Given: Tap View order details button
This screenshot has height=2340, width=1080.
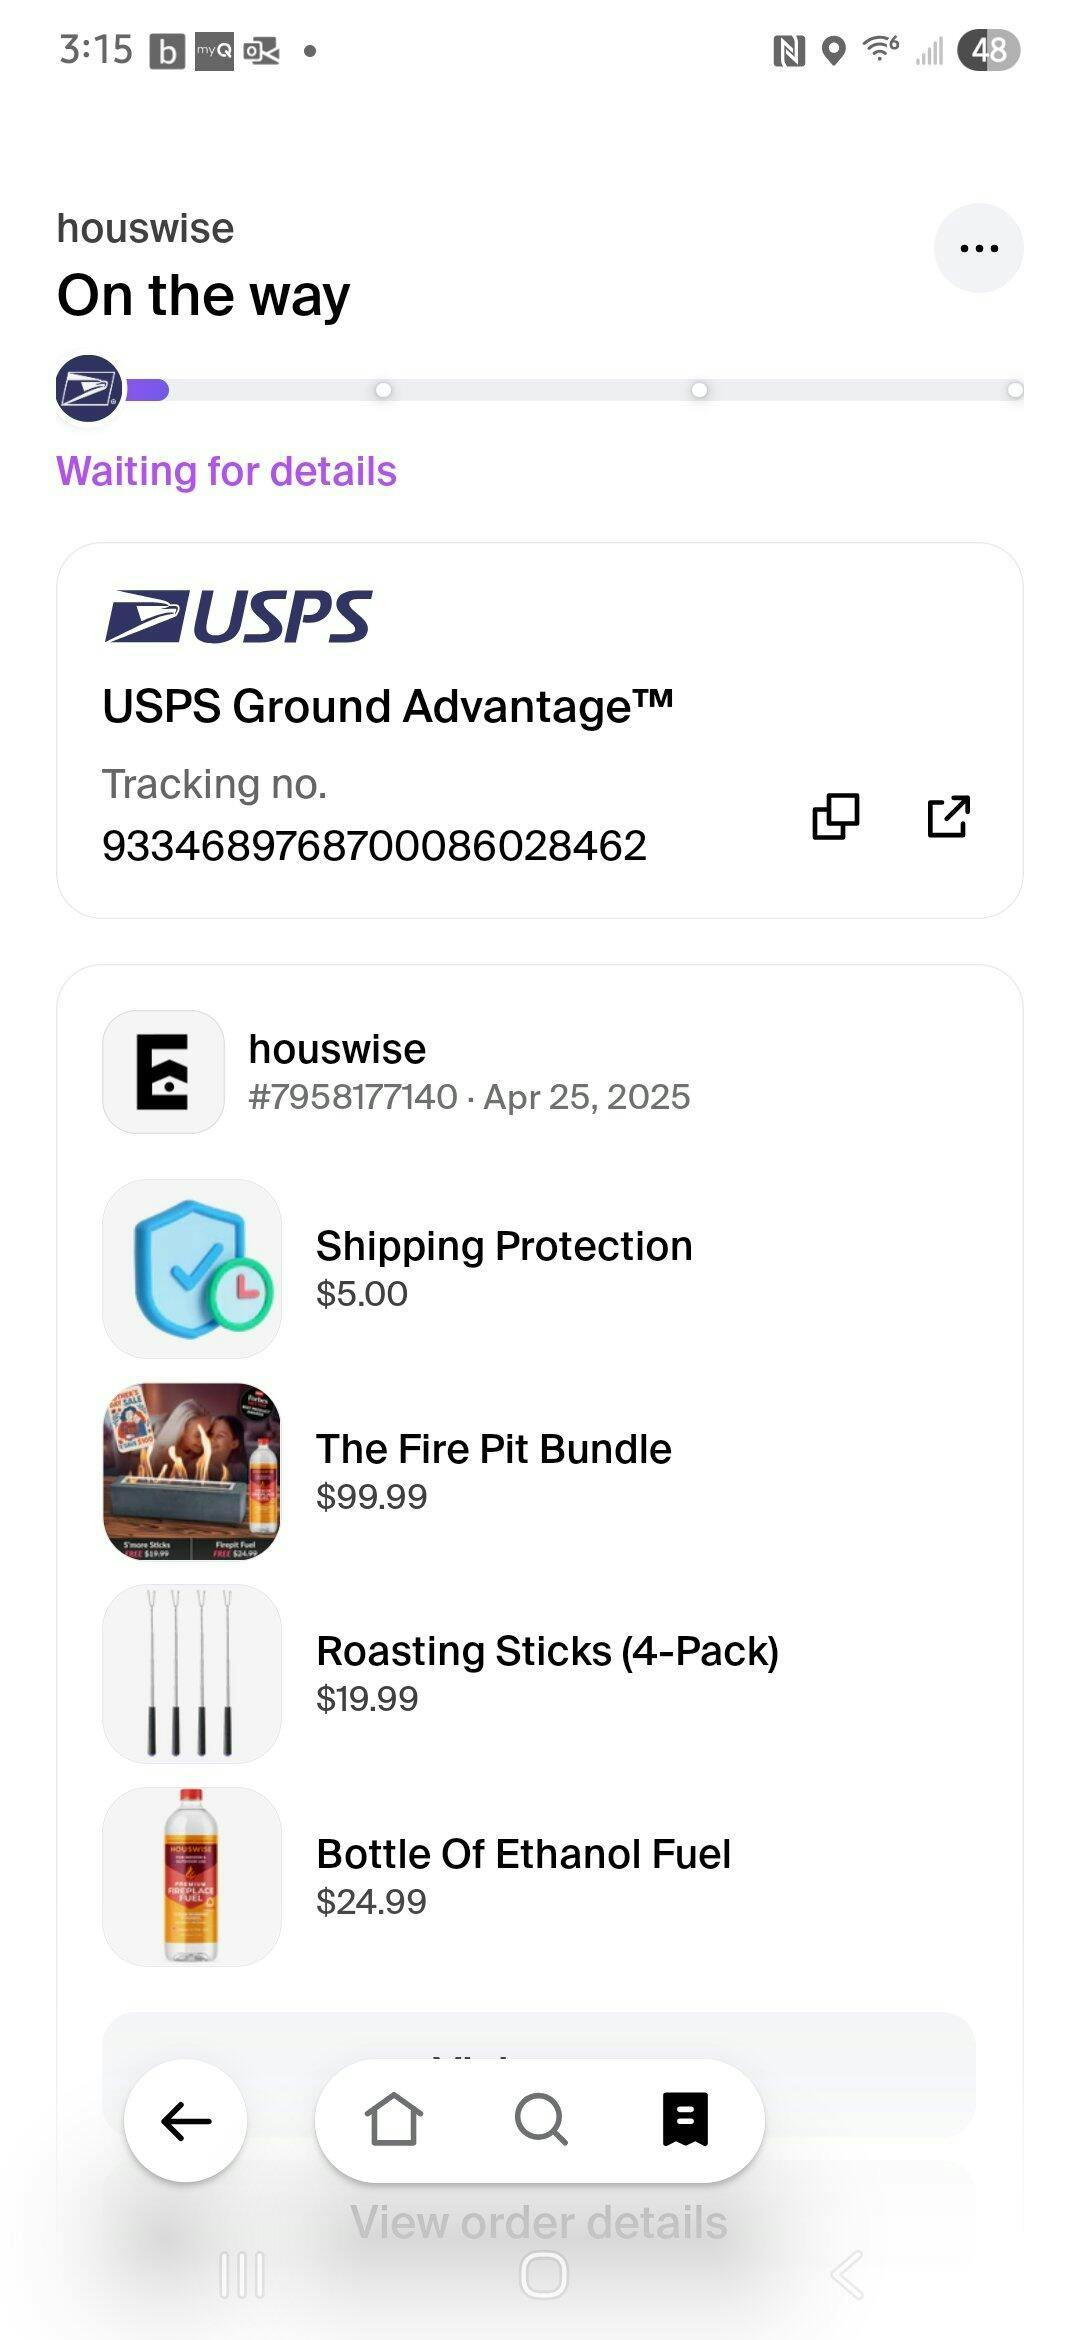Looking at the screenshot, I should pyautogui.click(x=539, y=2222).
